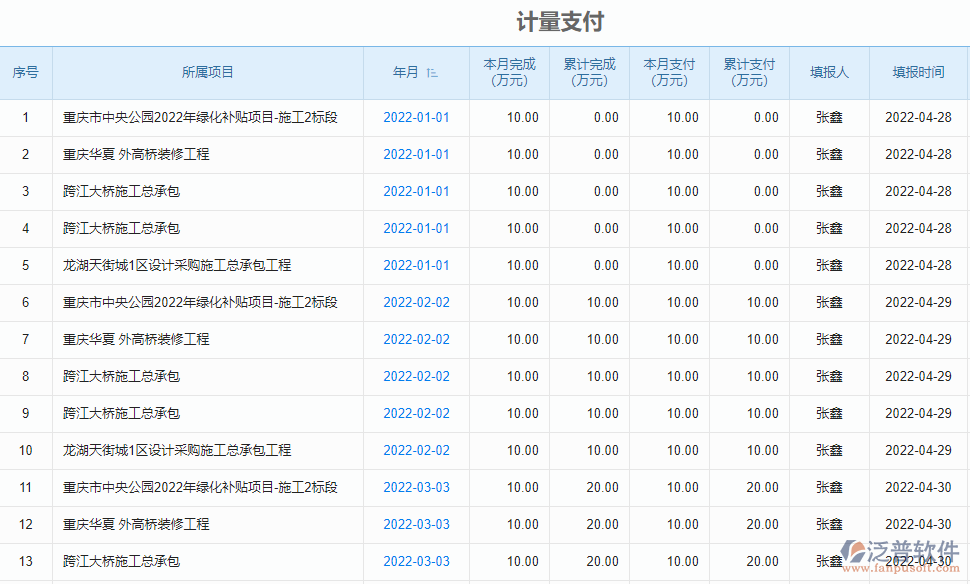
Task: Select the 本月支付 (万元) column header
Action: [x=669, y=73]
